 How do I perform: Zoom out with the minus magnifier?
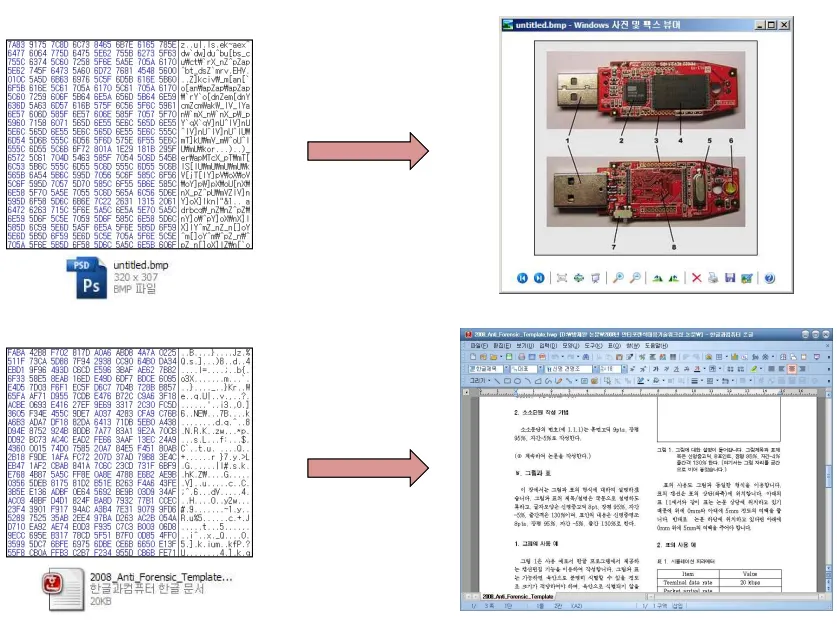coord(635,278)
